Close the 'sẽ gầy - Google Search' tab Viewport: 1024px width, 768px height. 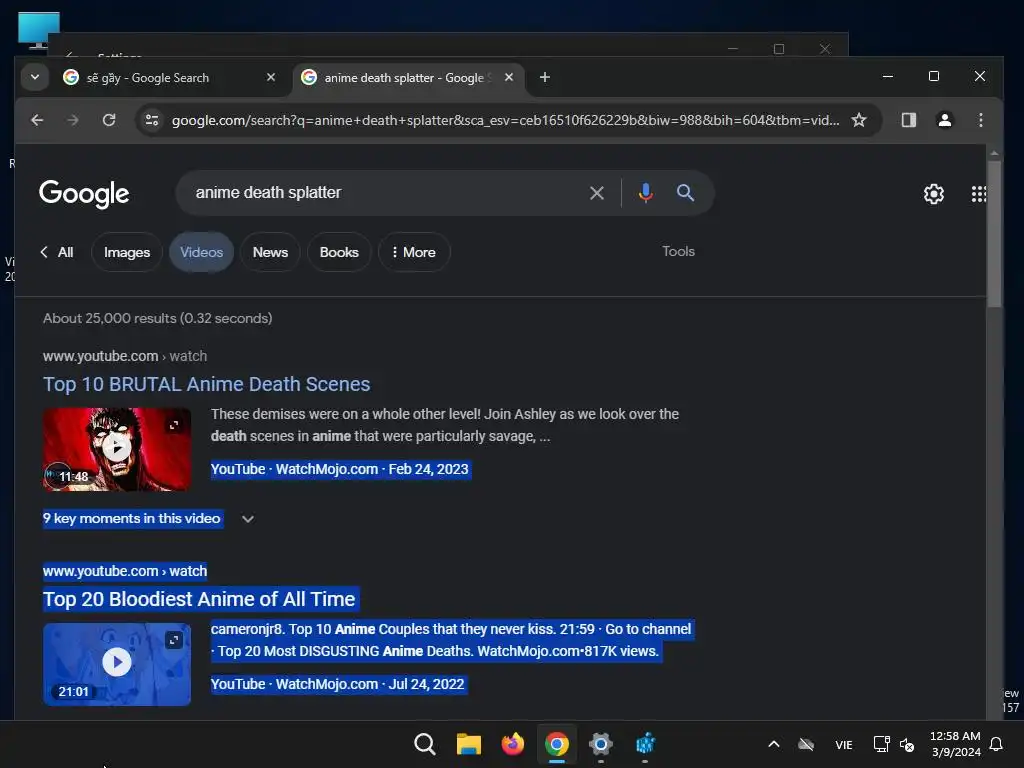271,78
